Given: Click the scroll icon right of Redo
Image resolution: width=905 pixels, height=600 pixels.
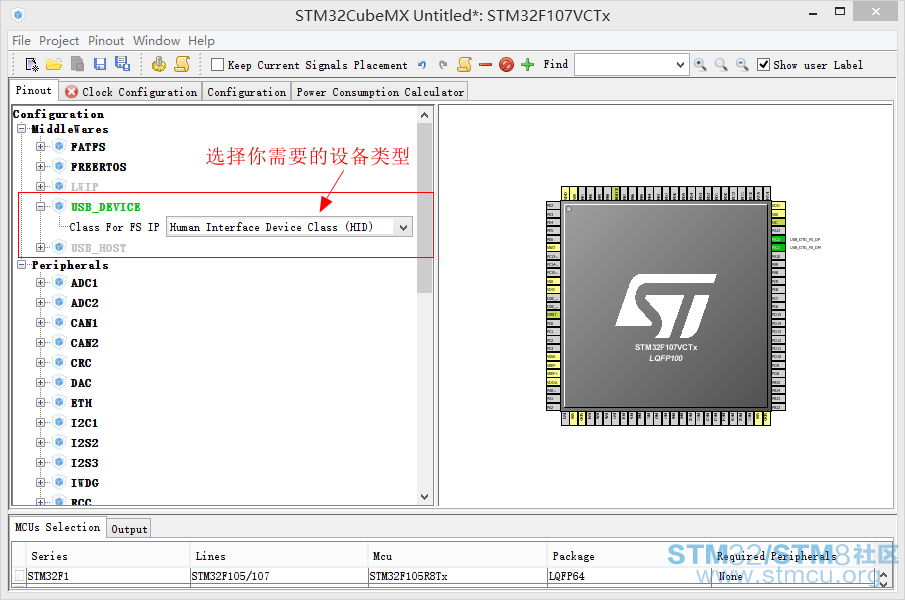Looking at the screenshot, I should [465, 64].
